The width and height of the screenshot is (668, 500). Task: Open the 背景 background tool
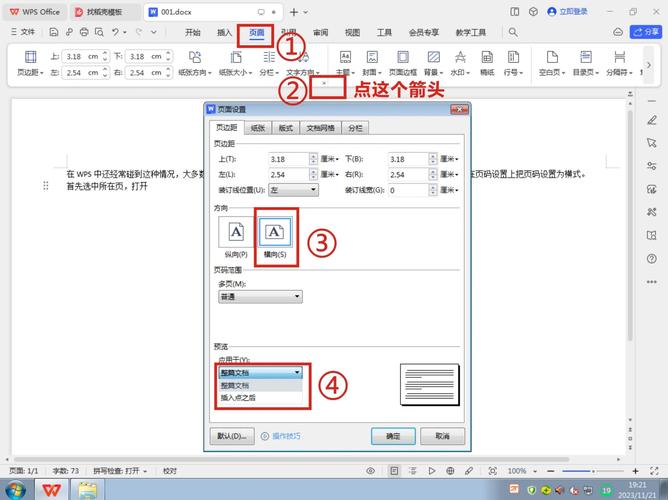[434, 63]
